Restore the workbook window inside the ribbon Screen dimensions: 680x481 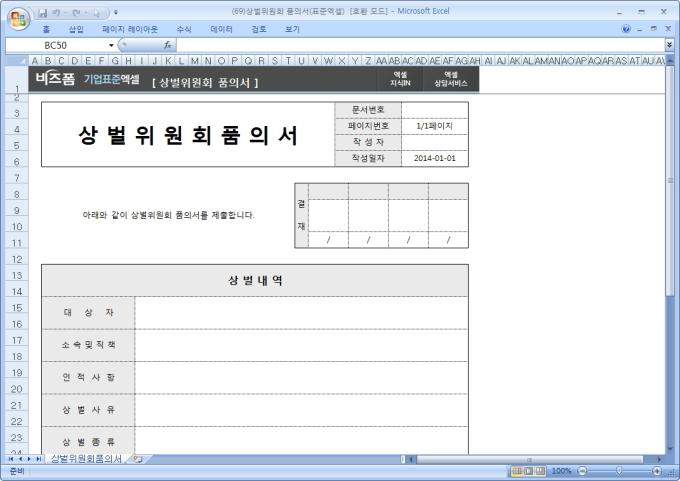(x=654, y=29)
